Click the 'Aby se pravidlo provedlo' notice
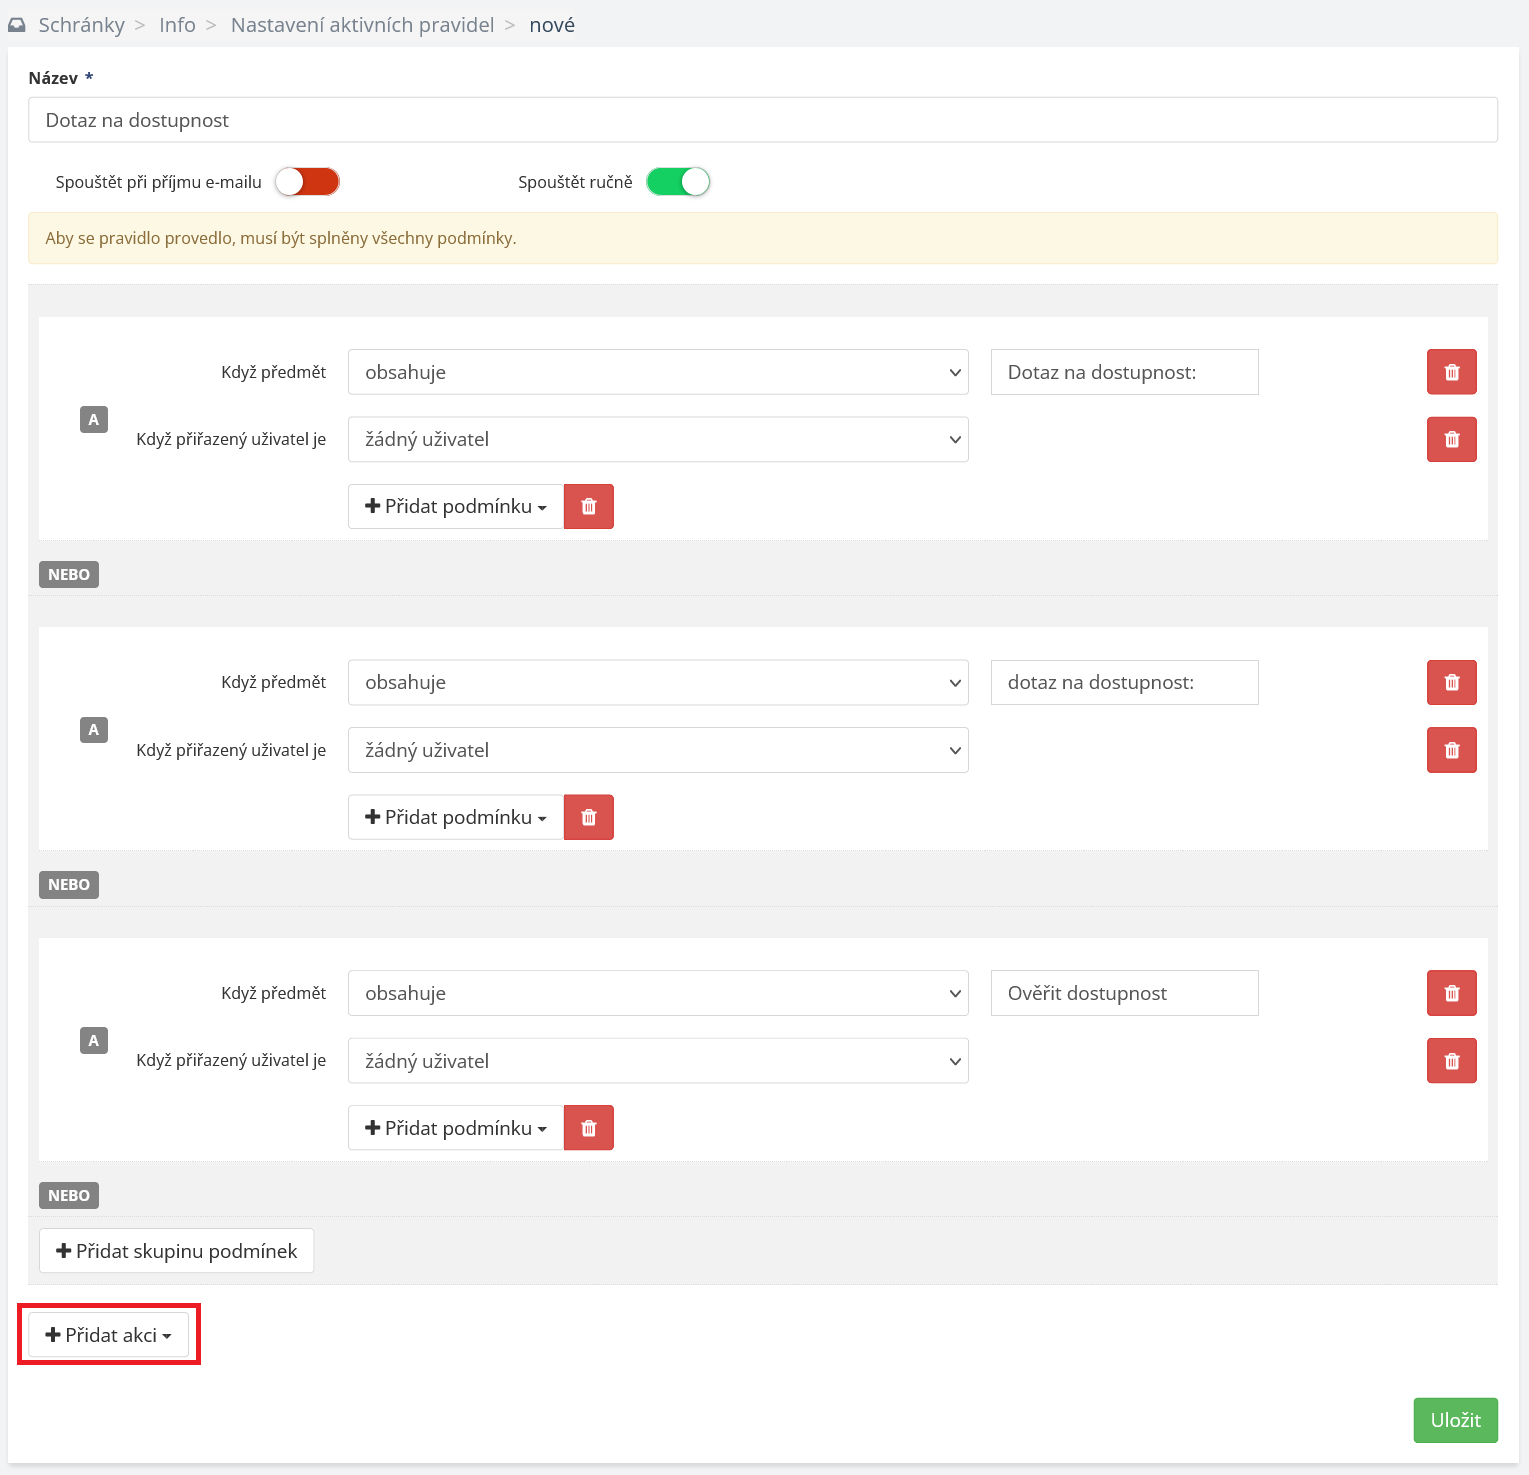This screenshot has width=1529, height=1475. click(x=763, y=238)
